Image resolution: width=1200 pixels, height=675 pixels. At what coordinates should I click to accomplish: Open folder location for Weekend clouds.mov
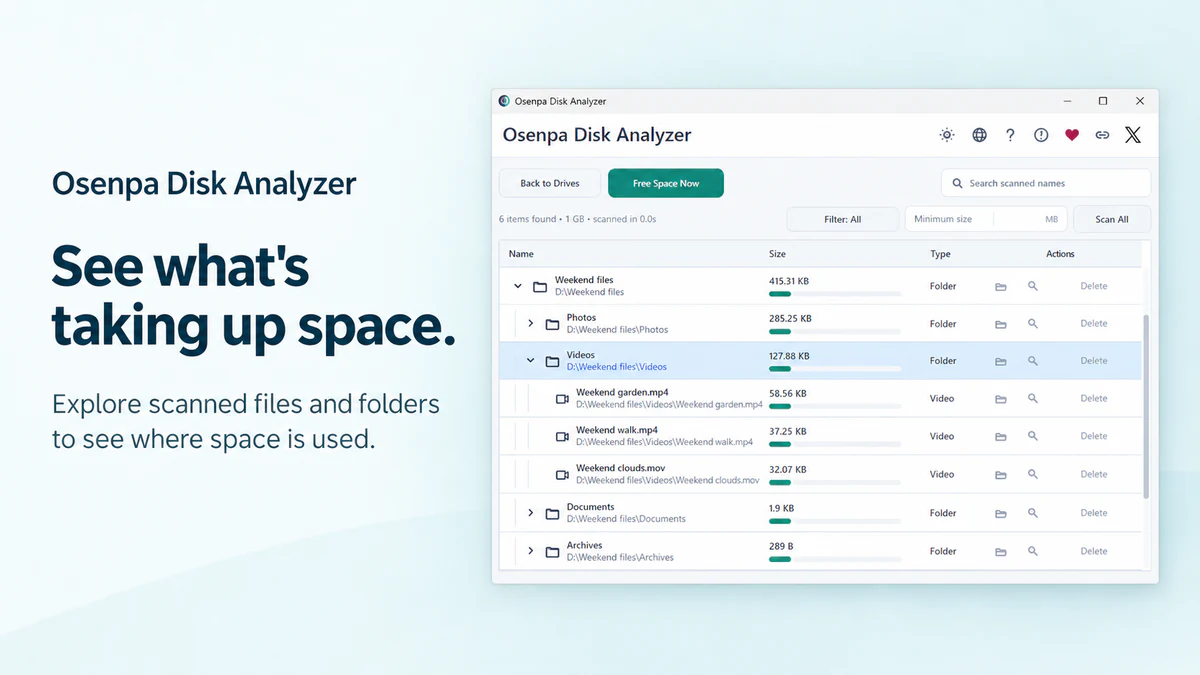[1001, 475]
